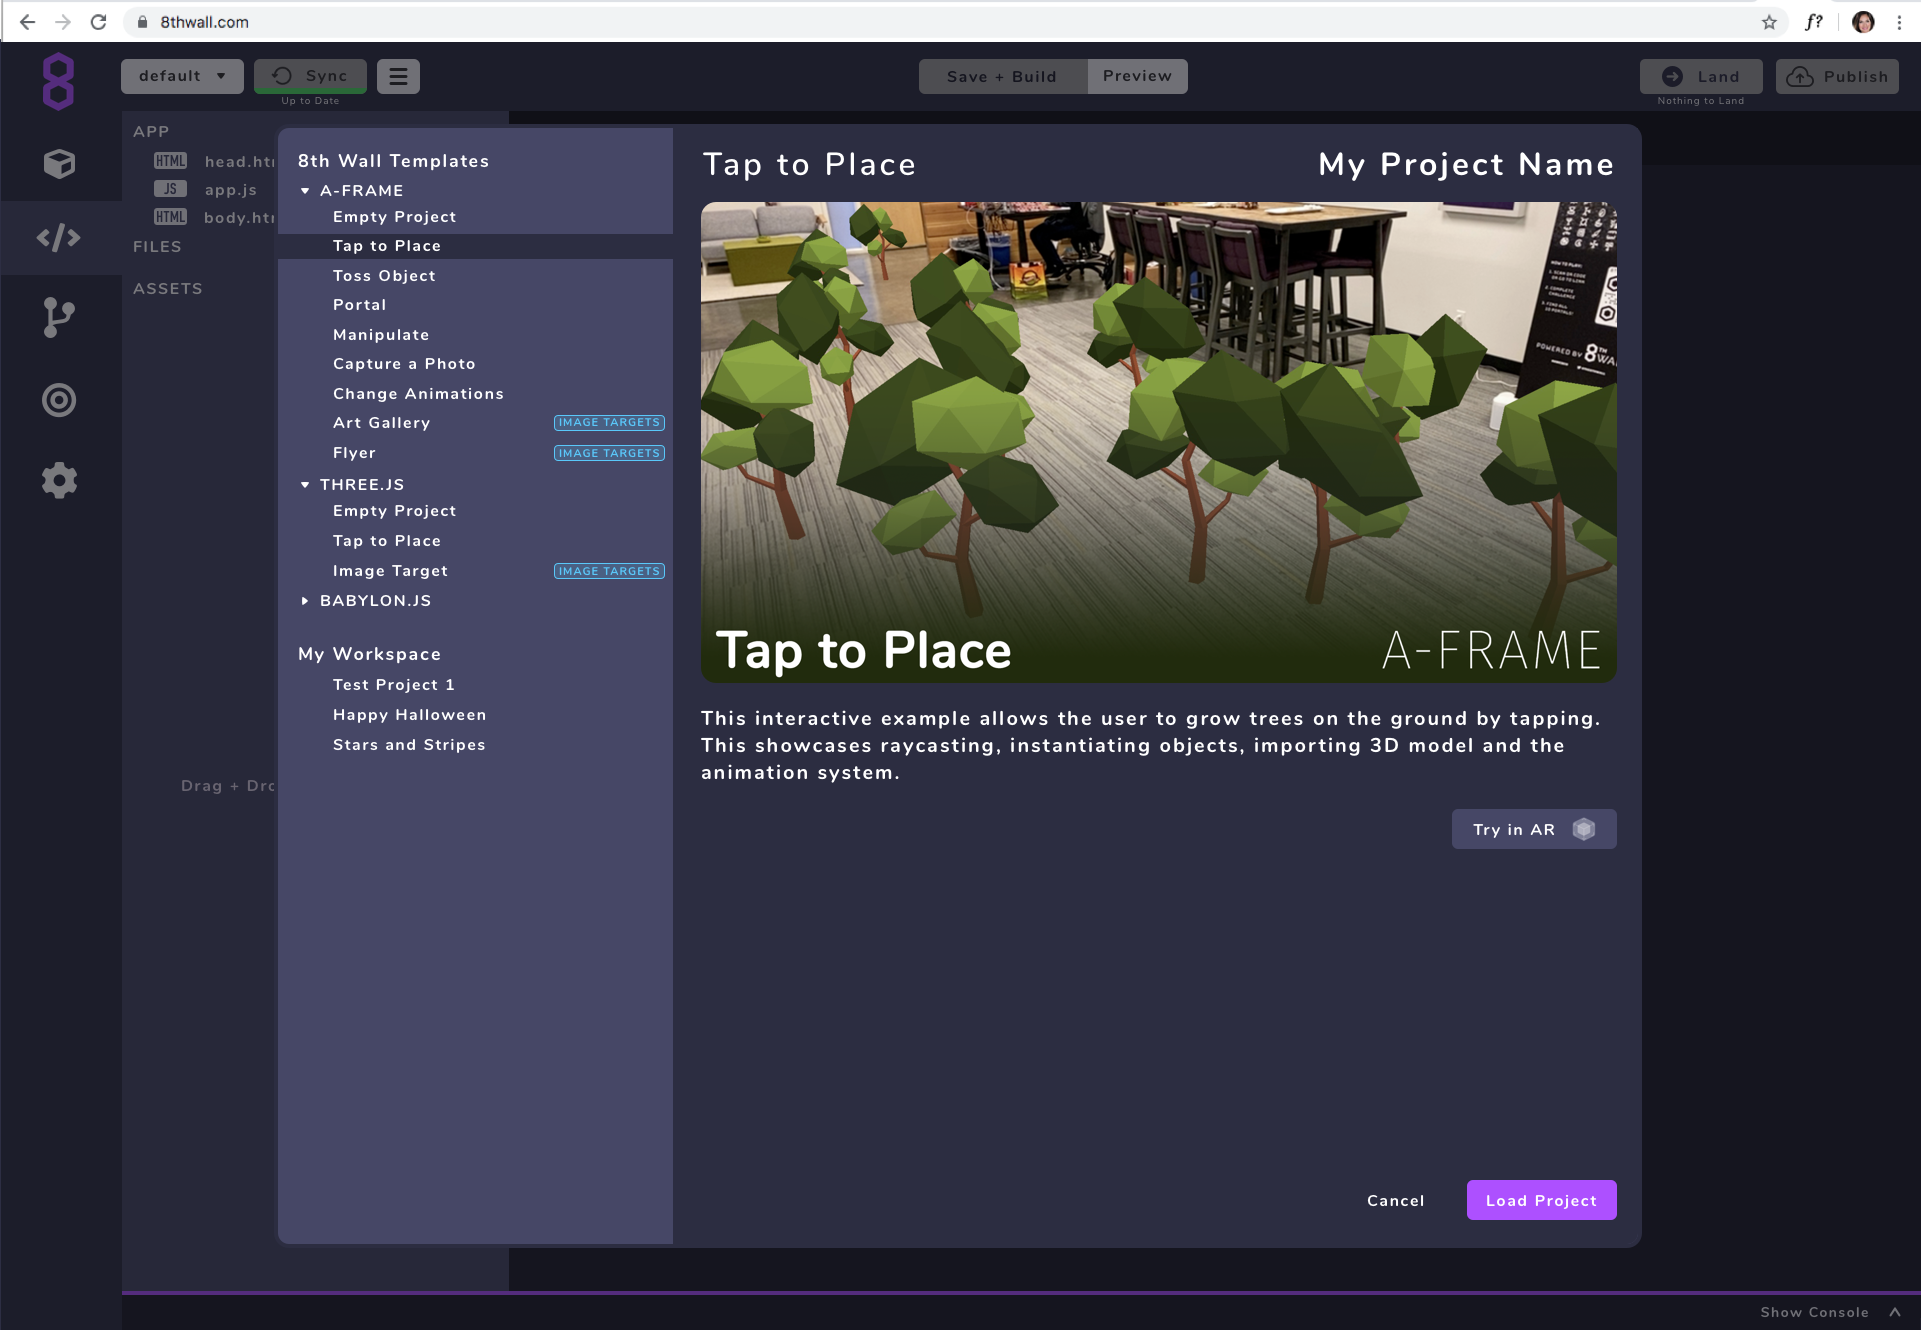The height and width of the screenshot is (1330, 1921).
Task: Click the site lock icon
Action: click(142, 22)
